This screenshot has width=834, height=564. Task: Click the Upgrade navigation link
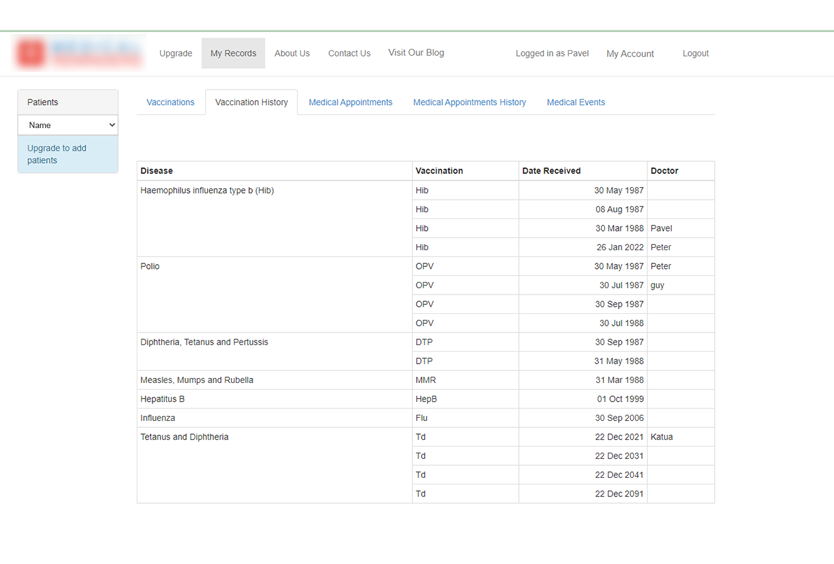175,53
